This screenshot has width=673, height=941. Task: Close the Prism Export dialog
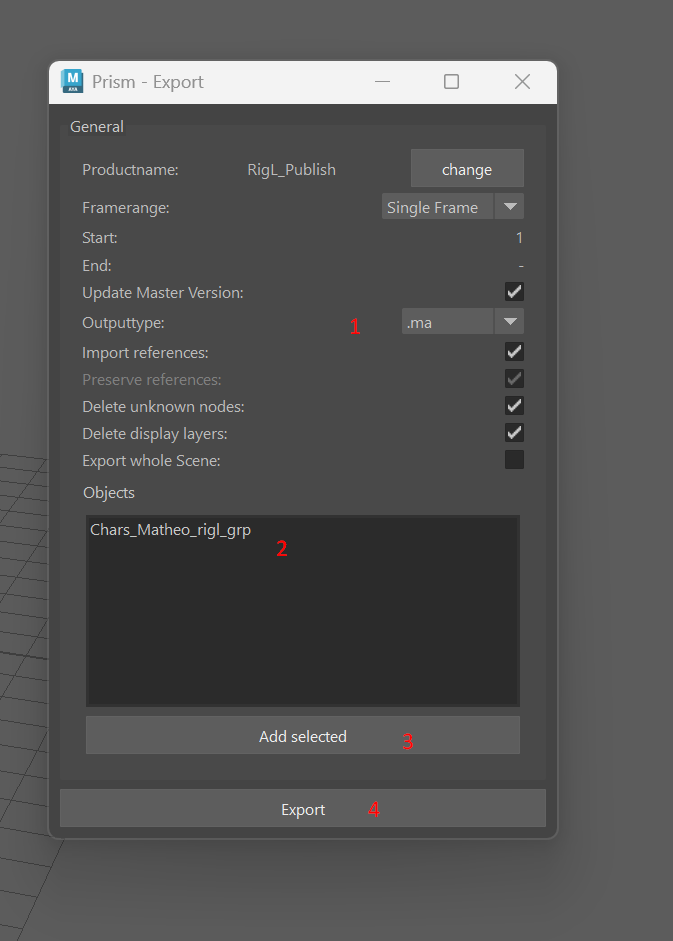[x=522, y=82]
